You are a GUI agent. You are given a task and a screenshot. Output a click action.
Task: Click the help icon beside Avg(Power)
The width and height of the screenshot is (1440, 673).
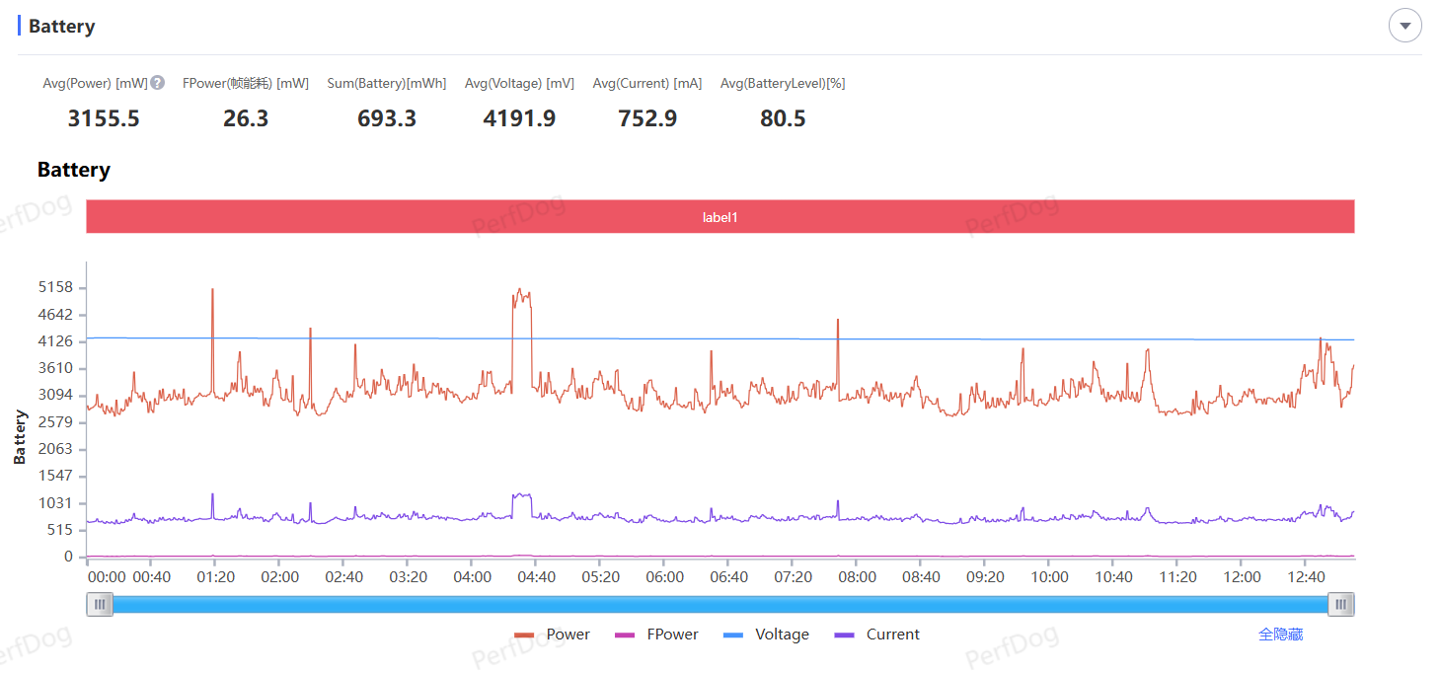pyautogui.click(x=157, y=83)
